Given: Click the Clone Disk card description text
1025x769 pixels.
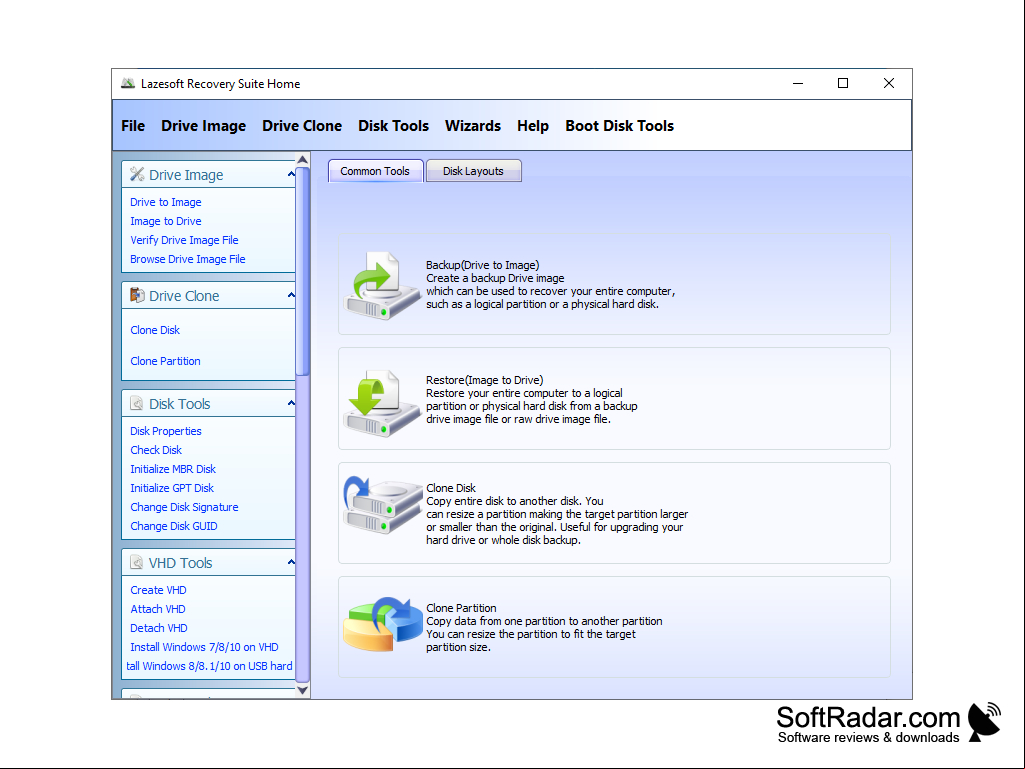Looking at the screenshot, I should pyautogui.click(x=557, y=514).
